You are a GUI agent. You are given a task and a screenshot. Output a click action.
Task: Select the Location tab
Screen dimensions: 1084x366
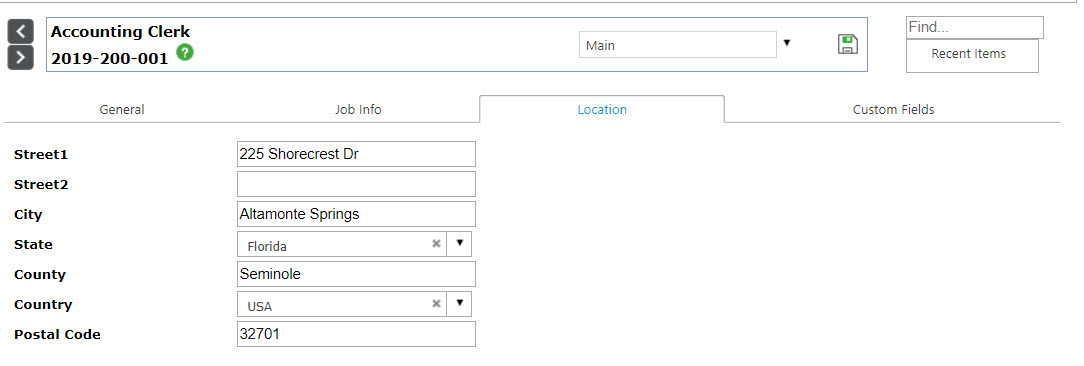602,109
